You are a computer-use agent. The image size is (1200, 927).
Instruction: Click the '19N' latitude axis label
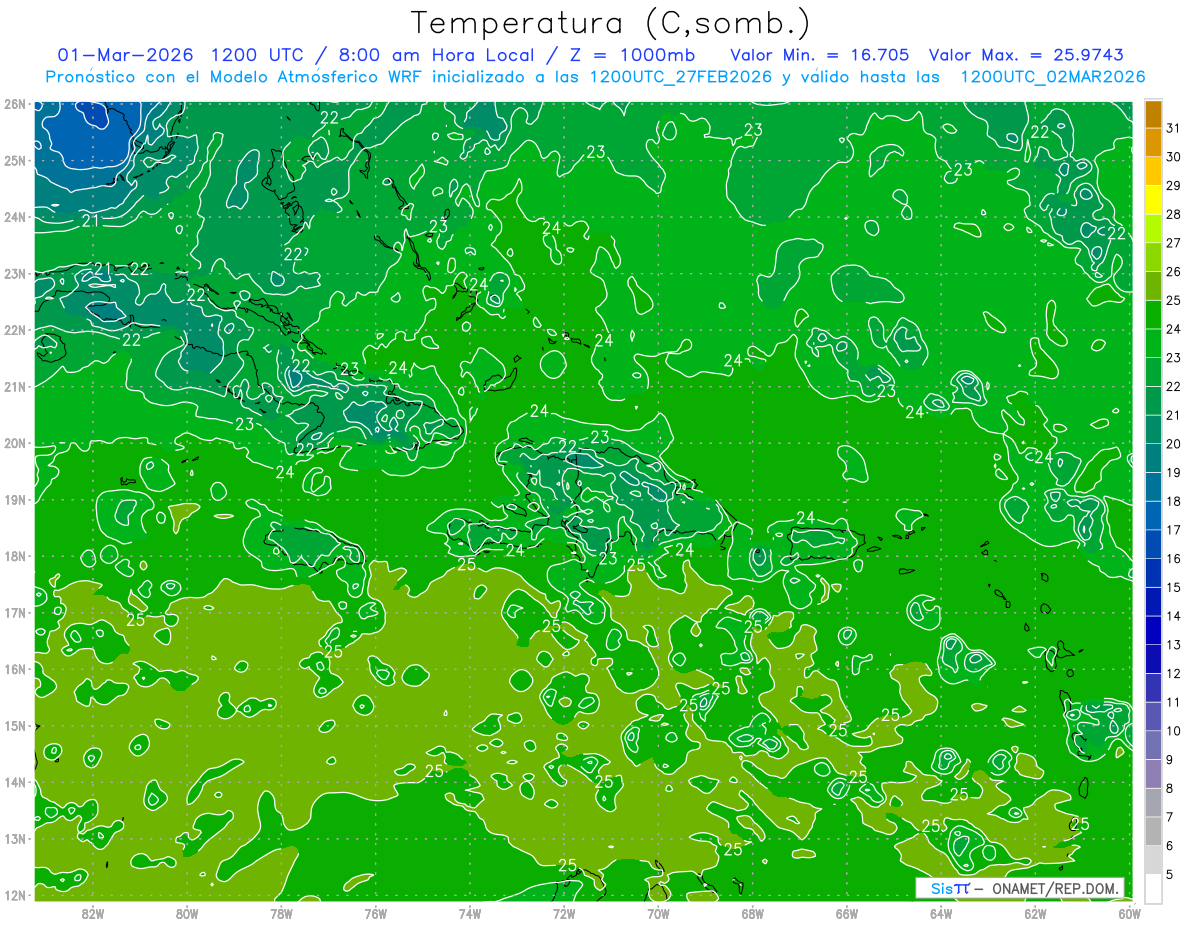[14, 499]
